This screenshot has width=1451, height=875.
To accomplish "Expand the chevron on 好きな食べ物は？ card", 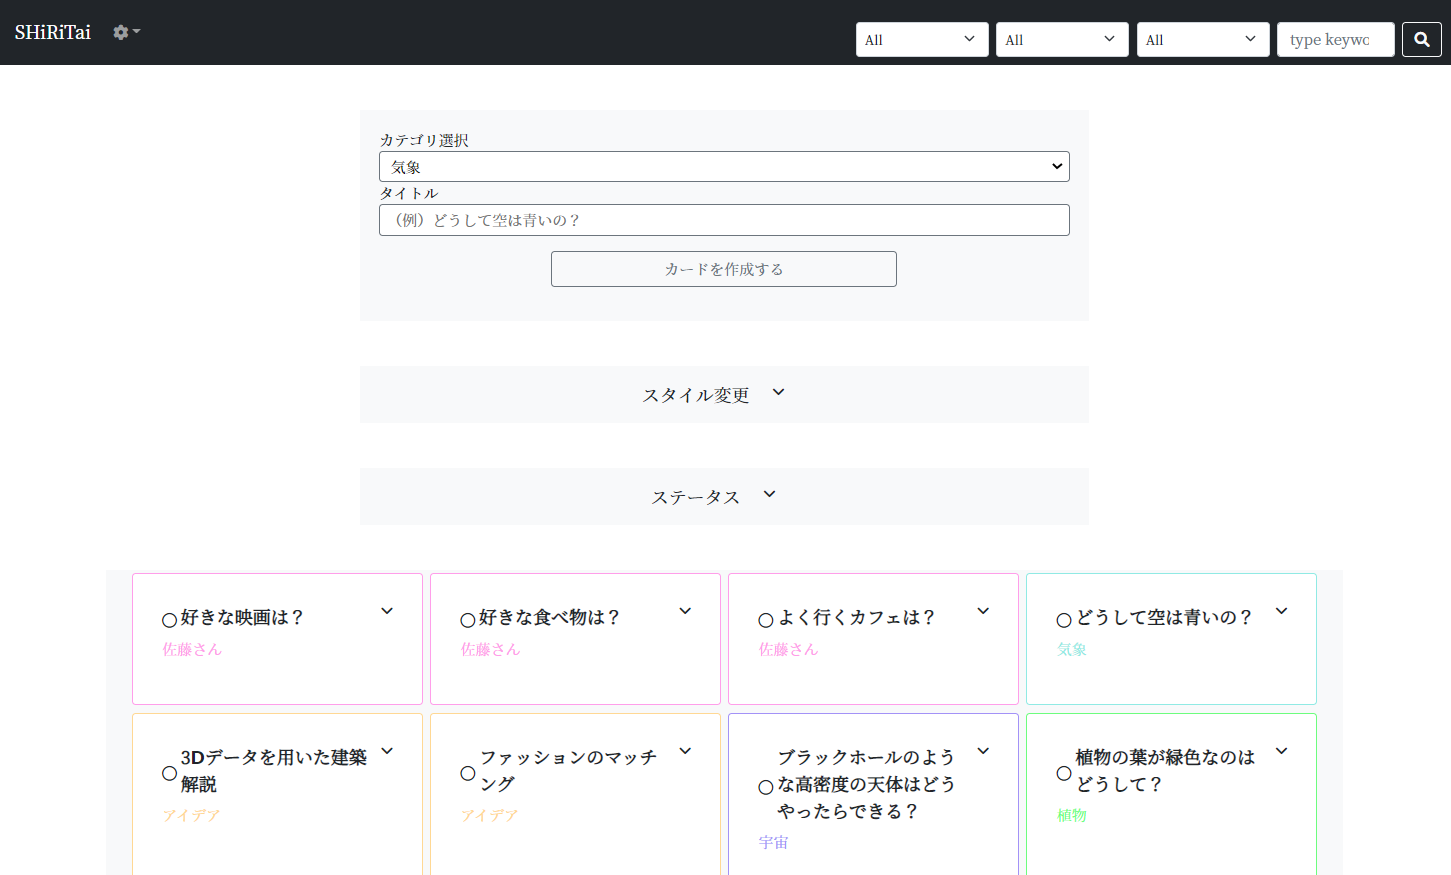I will 684,610.
